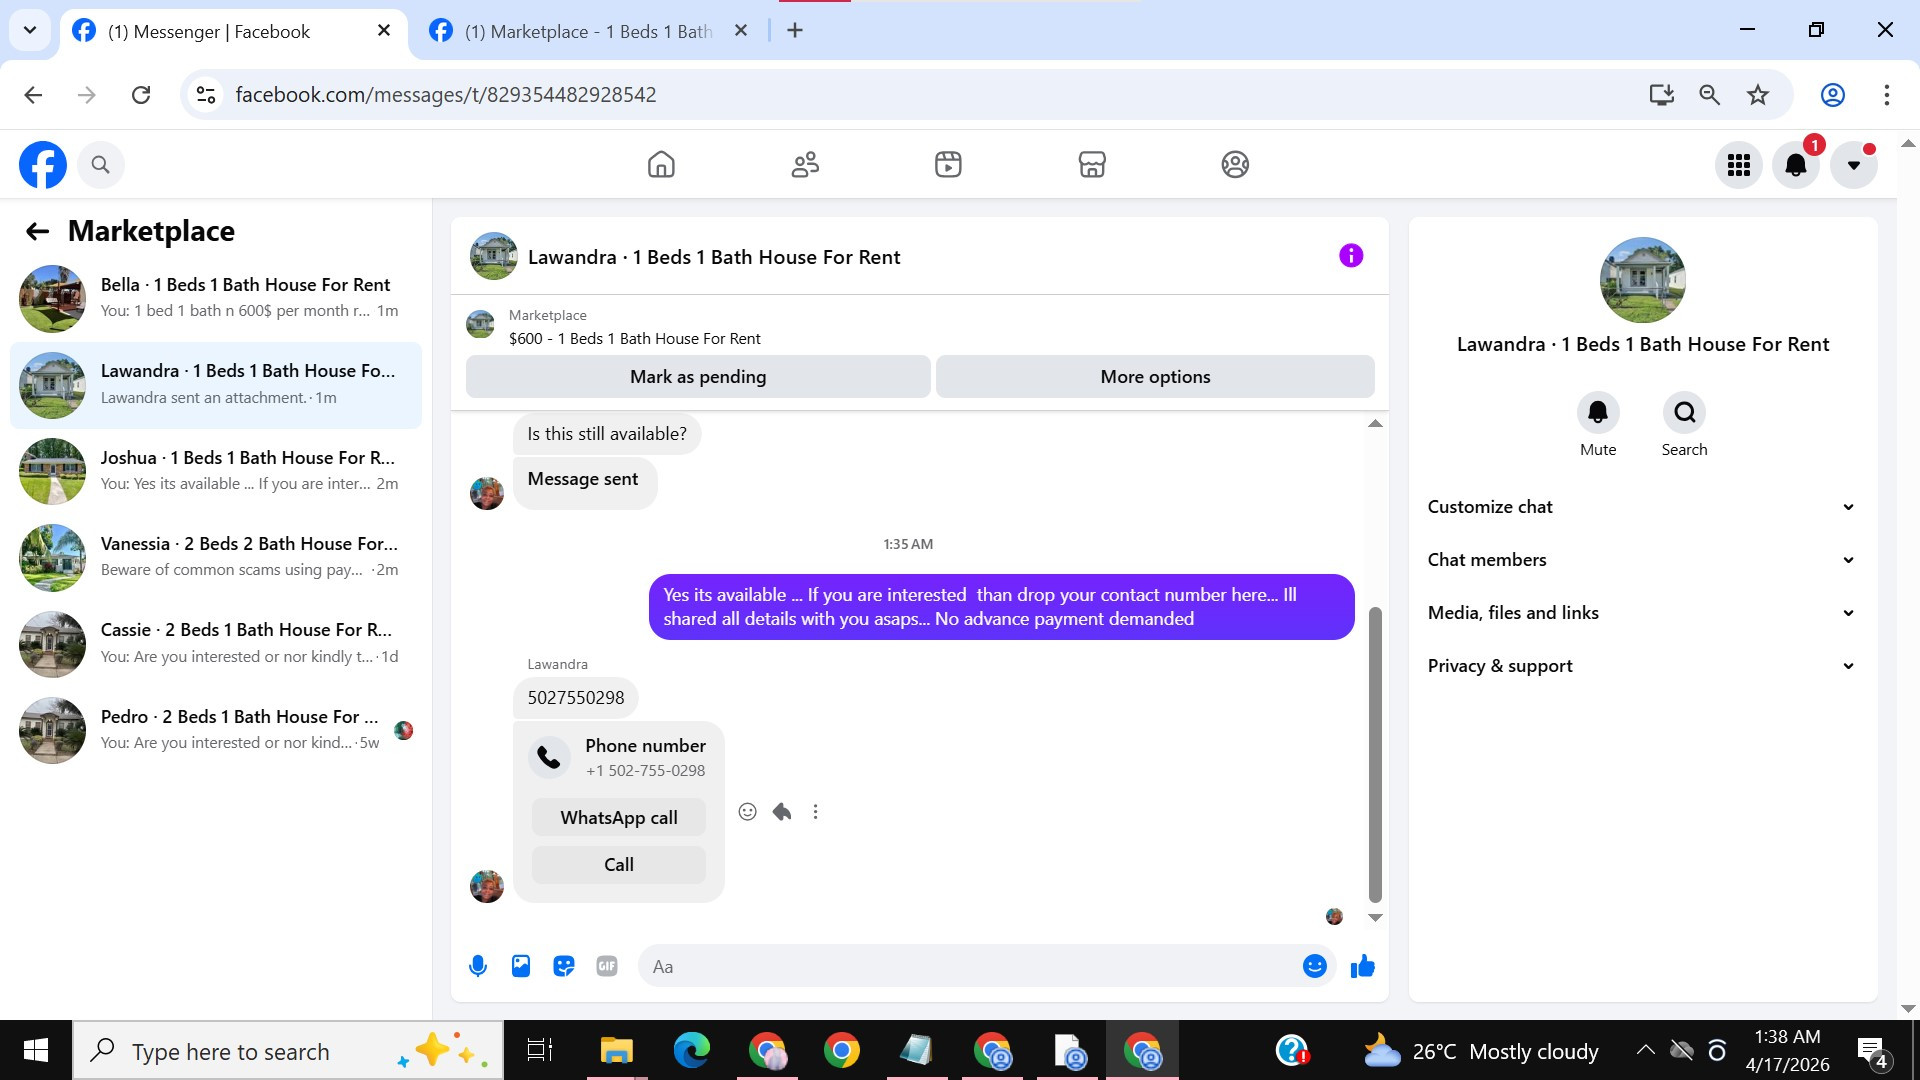
Task: Click the phone handset icon in card
Action: (549, 757)
